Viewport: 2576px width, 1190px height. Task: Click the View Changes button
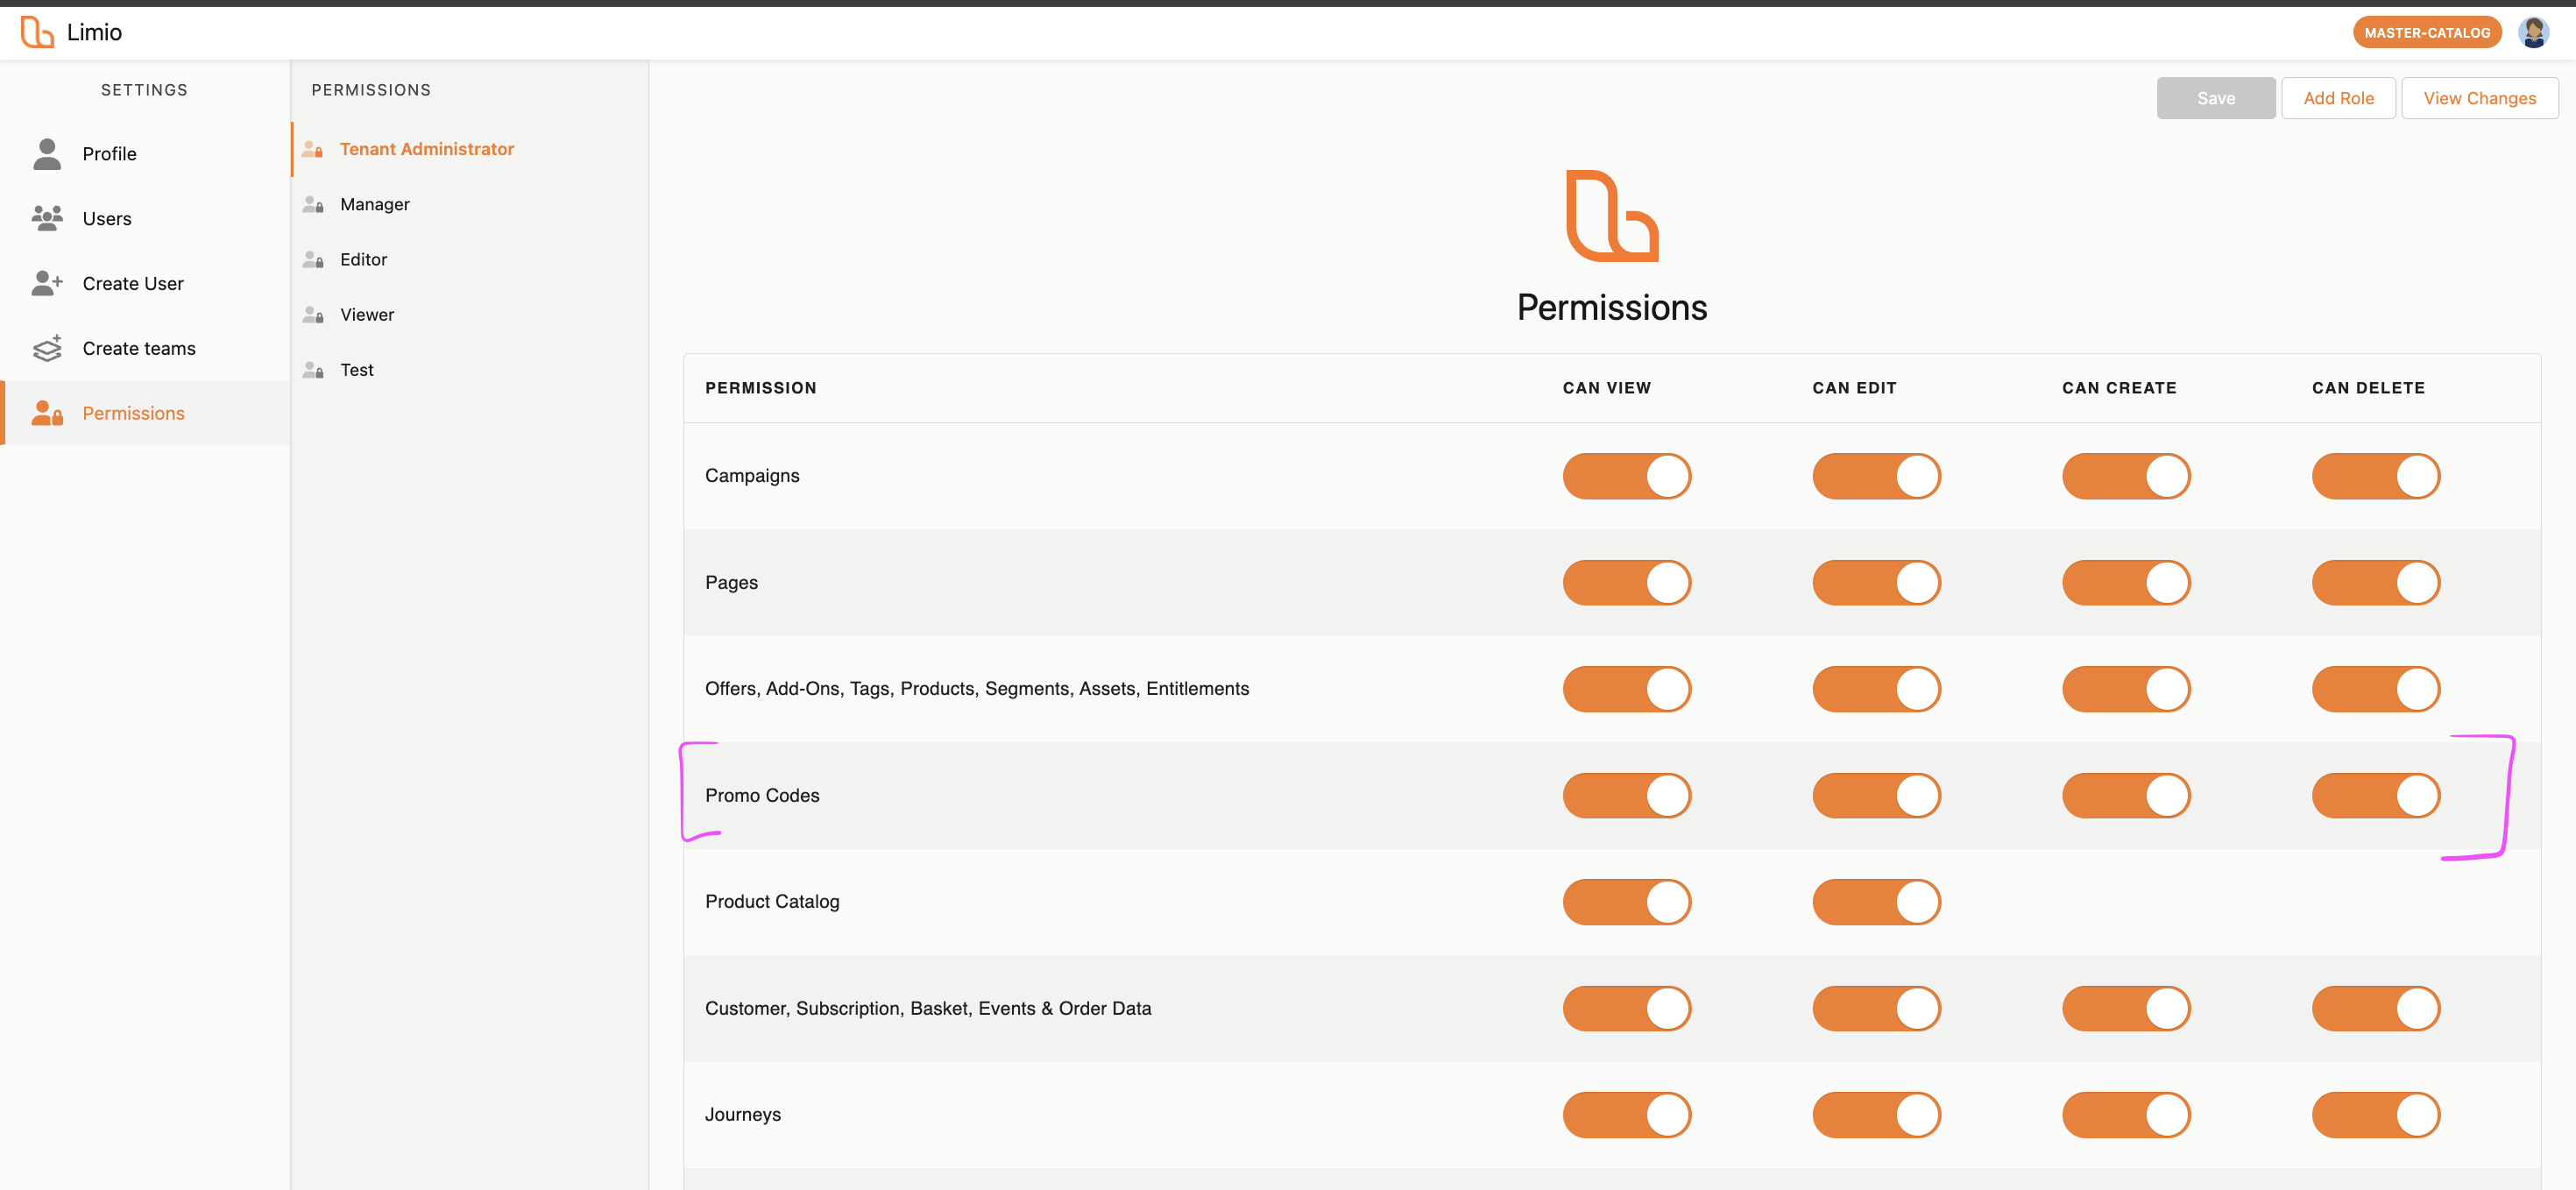(2480, 98)
